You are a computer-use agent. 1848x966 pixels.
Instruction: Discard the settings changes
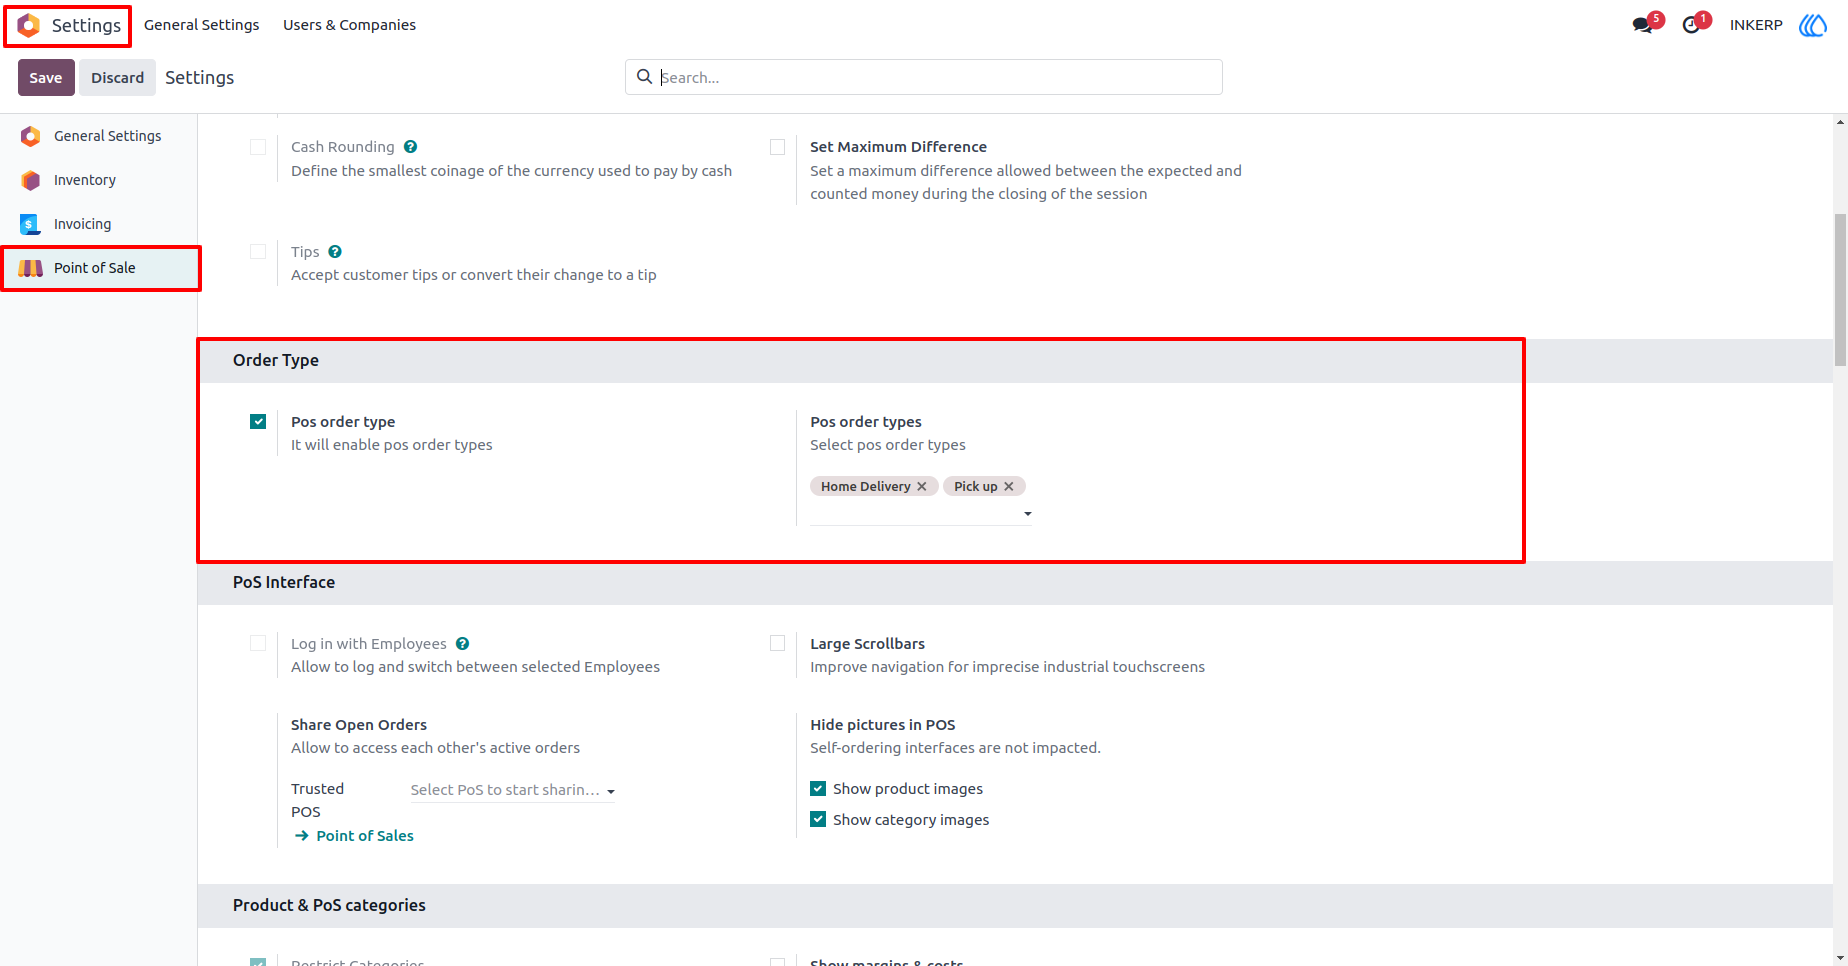118,78
